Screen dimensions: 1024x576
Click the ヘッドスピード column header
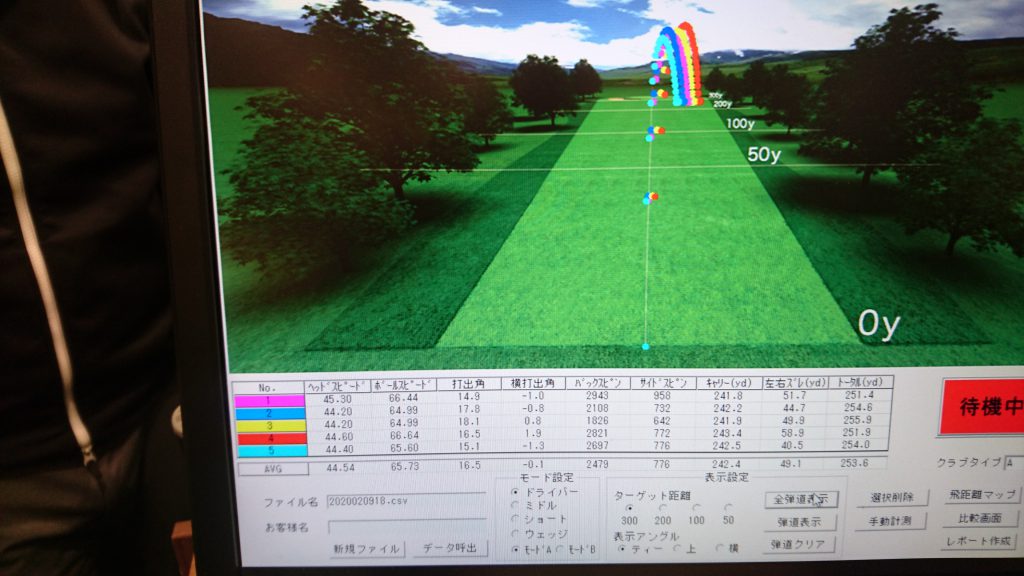coord(337,386)
